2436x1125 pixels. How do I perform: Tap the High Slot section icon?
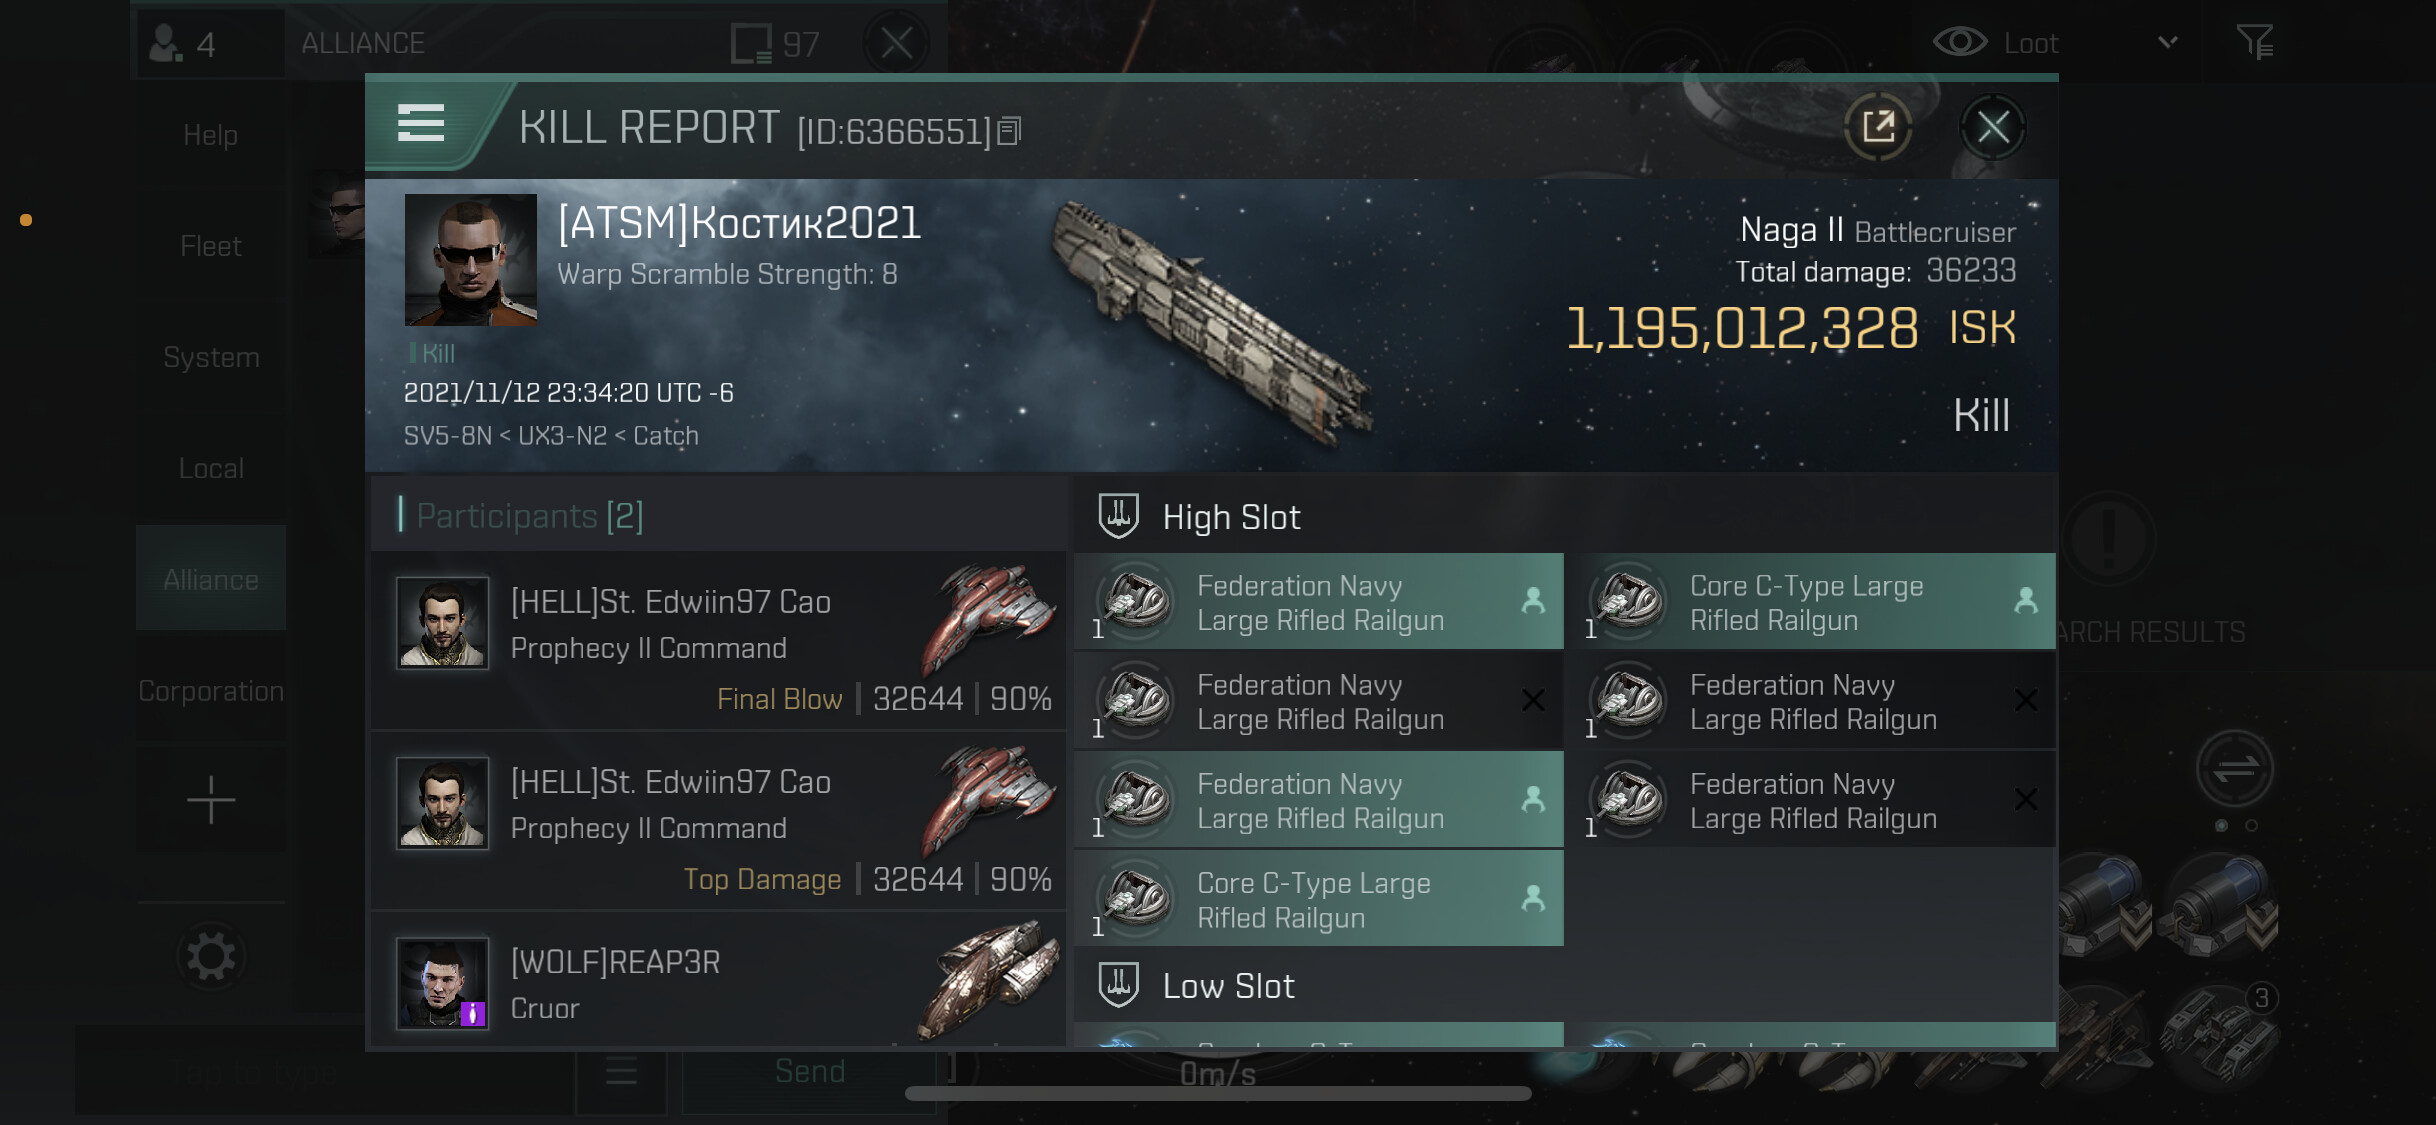1118,516
